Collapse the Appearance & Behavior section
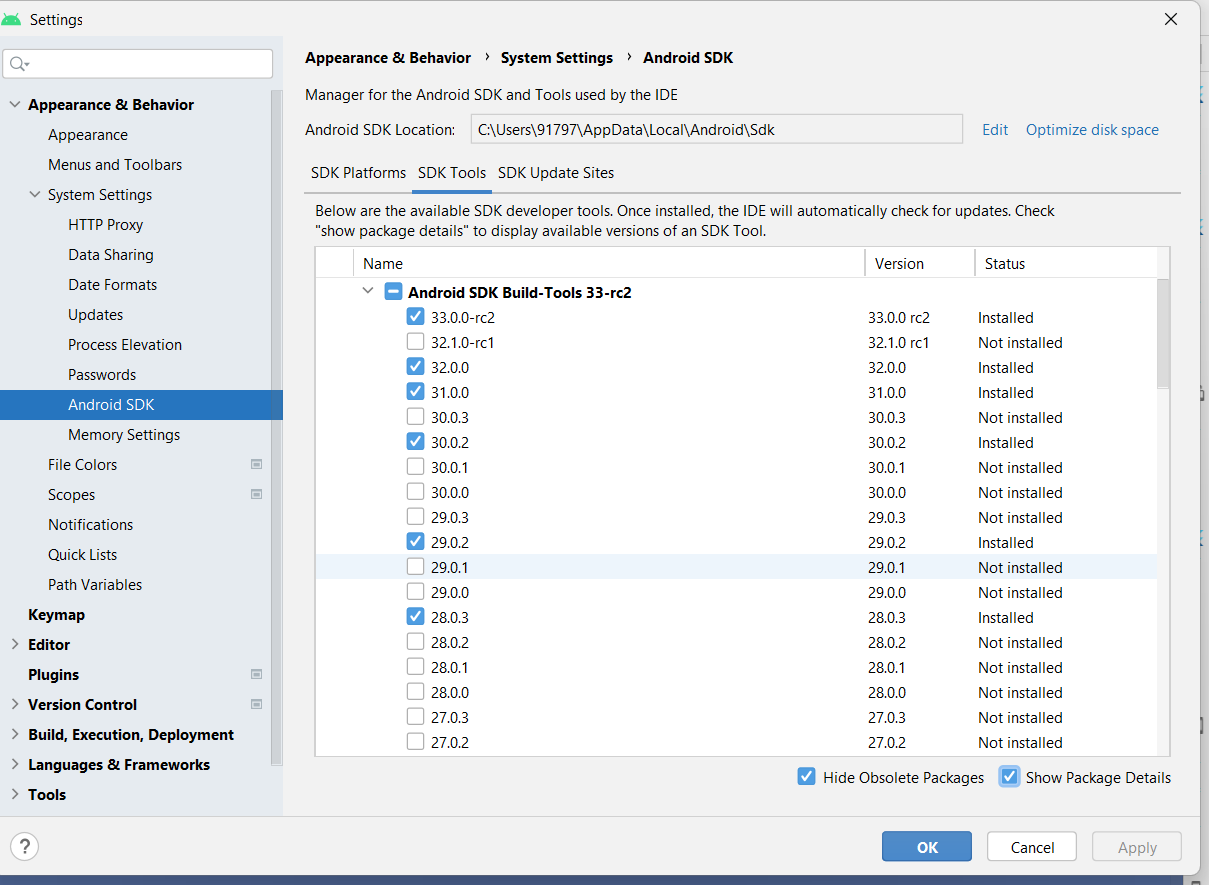The height and width of the screenshot is (885, 1209). 14,104
